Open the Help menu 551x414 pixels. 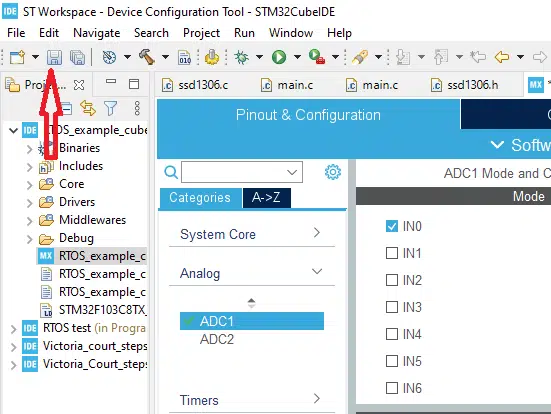(x=339, y=33)
